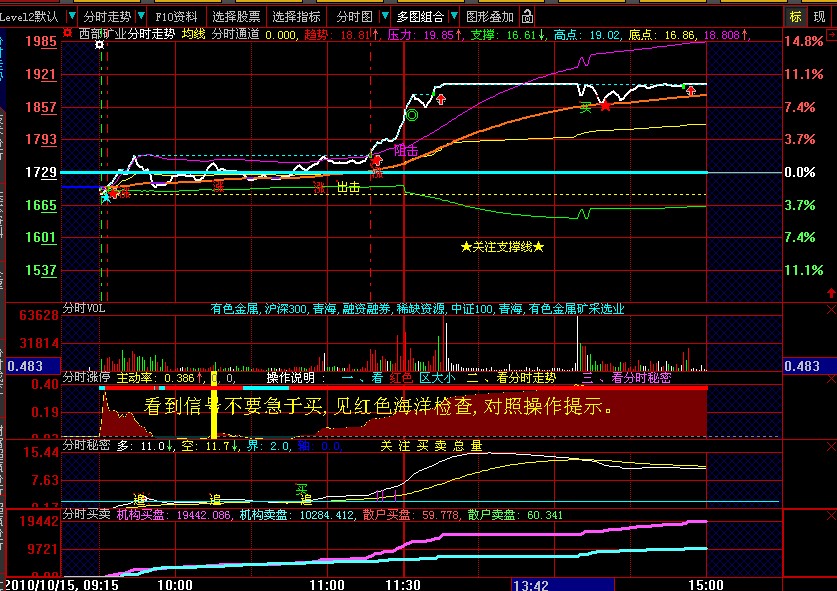This screenshot has width=837, height=591.
Task: Open the dropdown arrow next to 分时图
Action: point(384,16)
